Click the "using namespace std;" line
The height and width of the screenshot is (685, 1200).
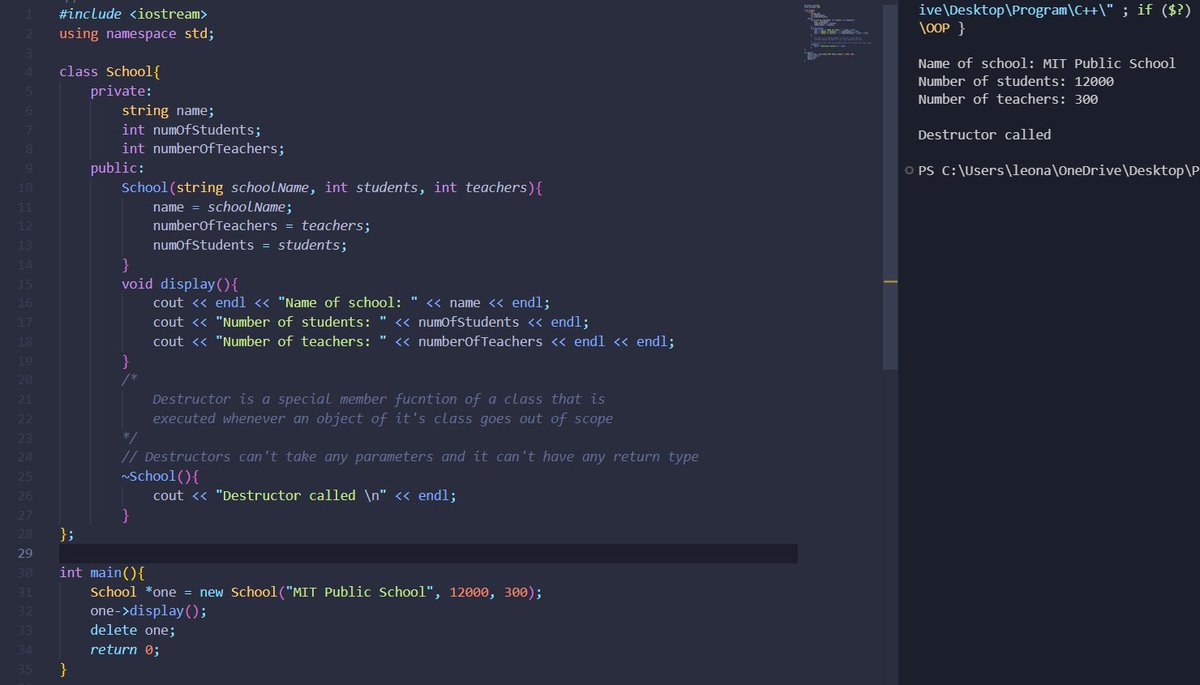137,33
